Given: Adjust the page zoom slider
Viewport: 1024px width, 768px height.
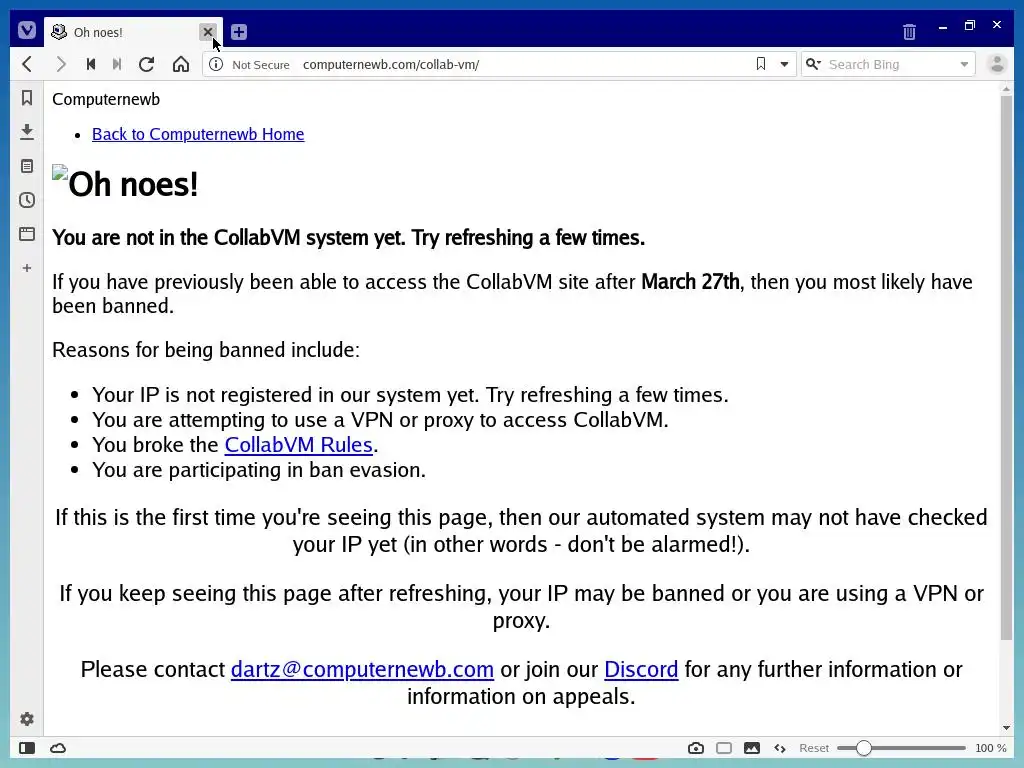Looking at the screenshot, I should [901, 748].
